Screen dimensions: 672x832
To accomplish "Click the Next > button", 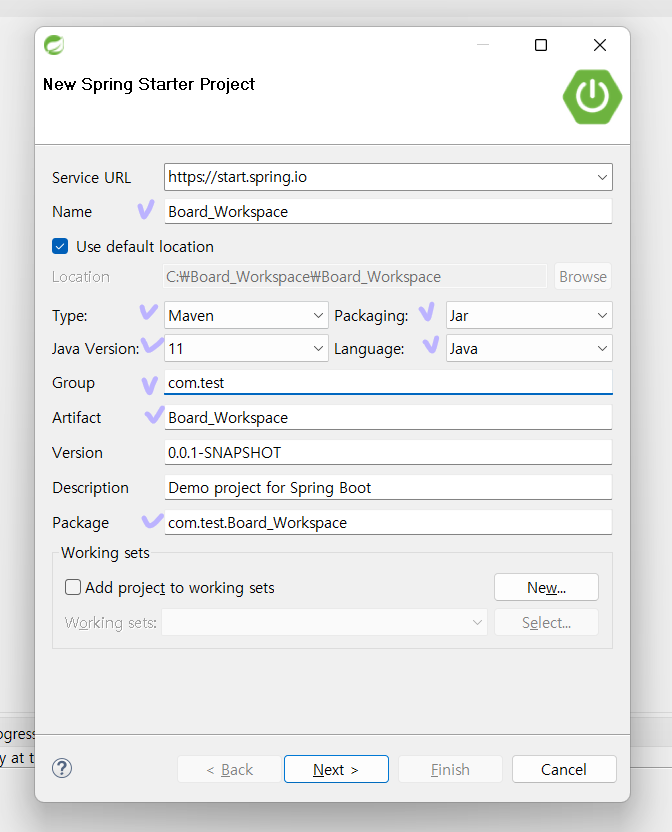I will (x=336, y=769).
